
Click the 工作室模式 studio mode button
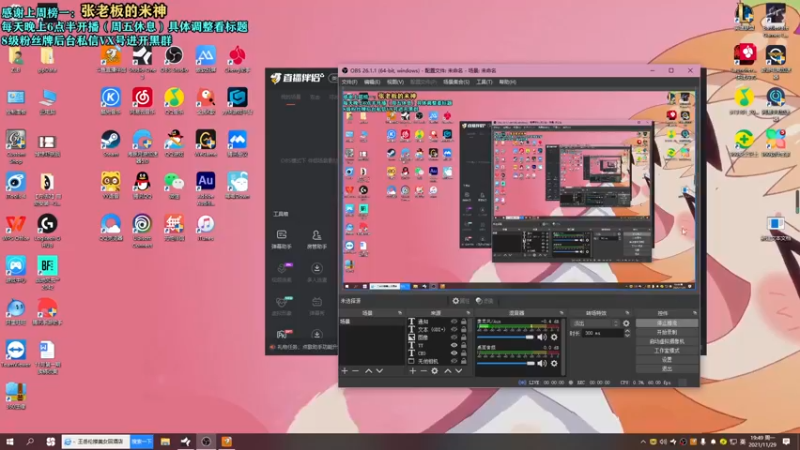(667, 351)
